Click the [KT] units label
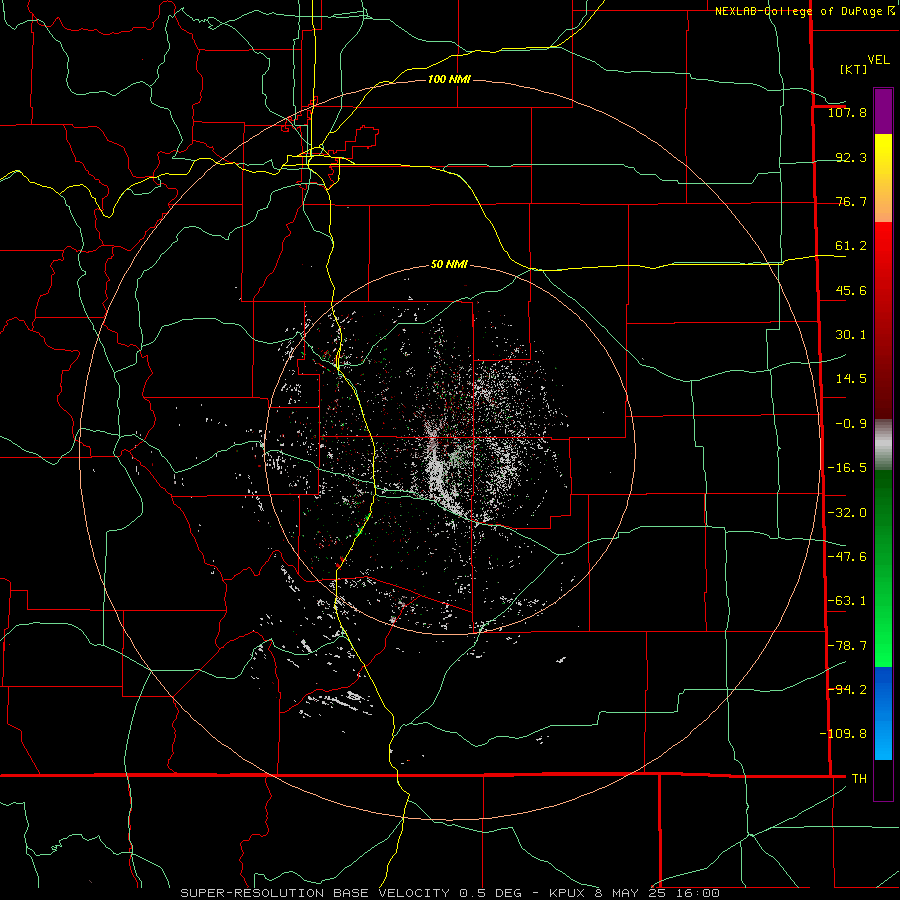This screenshot has width=900, height=900. tap(853, 69)
